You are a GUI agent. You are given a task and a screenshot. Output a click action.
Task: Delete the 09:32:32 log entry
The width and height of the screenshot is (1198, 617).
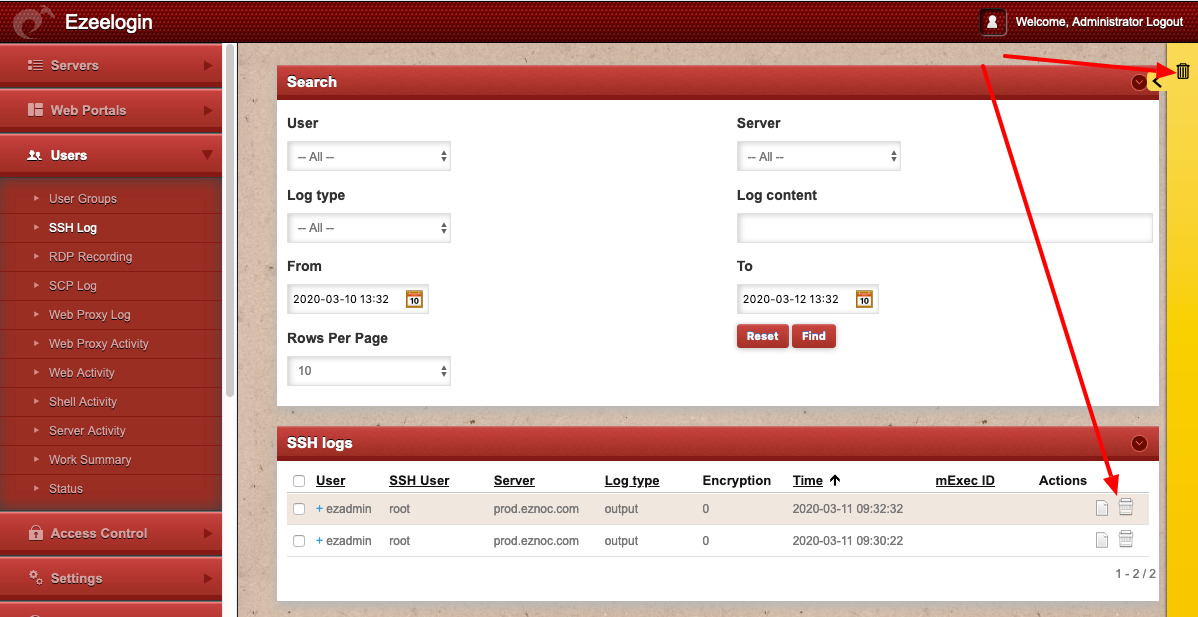[x=1125, y=506]
